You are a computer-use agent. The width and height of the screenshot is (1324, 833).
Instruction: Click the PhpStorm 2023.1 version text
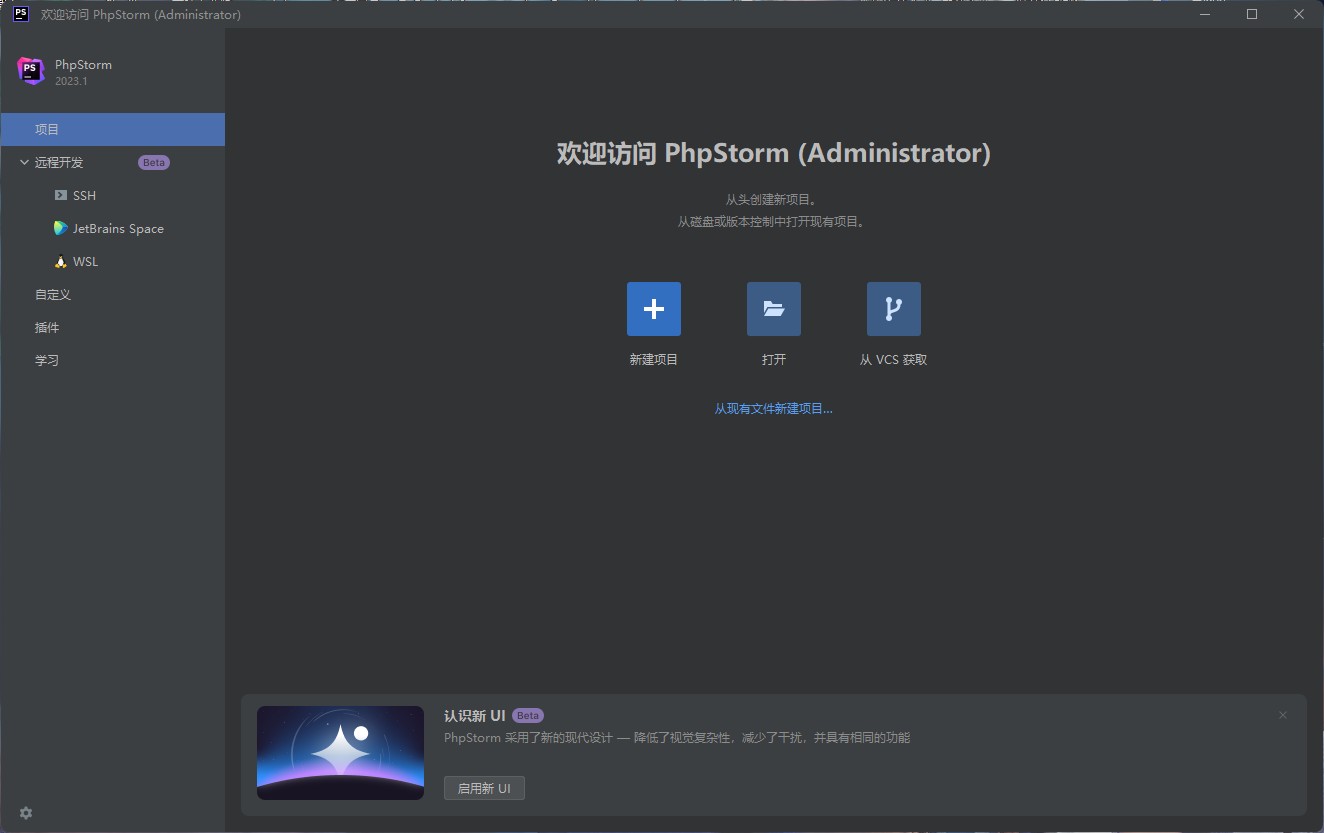coord(71,81)
